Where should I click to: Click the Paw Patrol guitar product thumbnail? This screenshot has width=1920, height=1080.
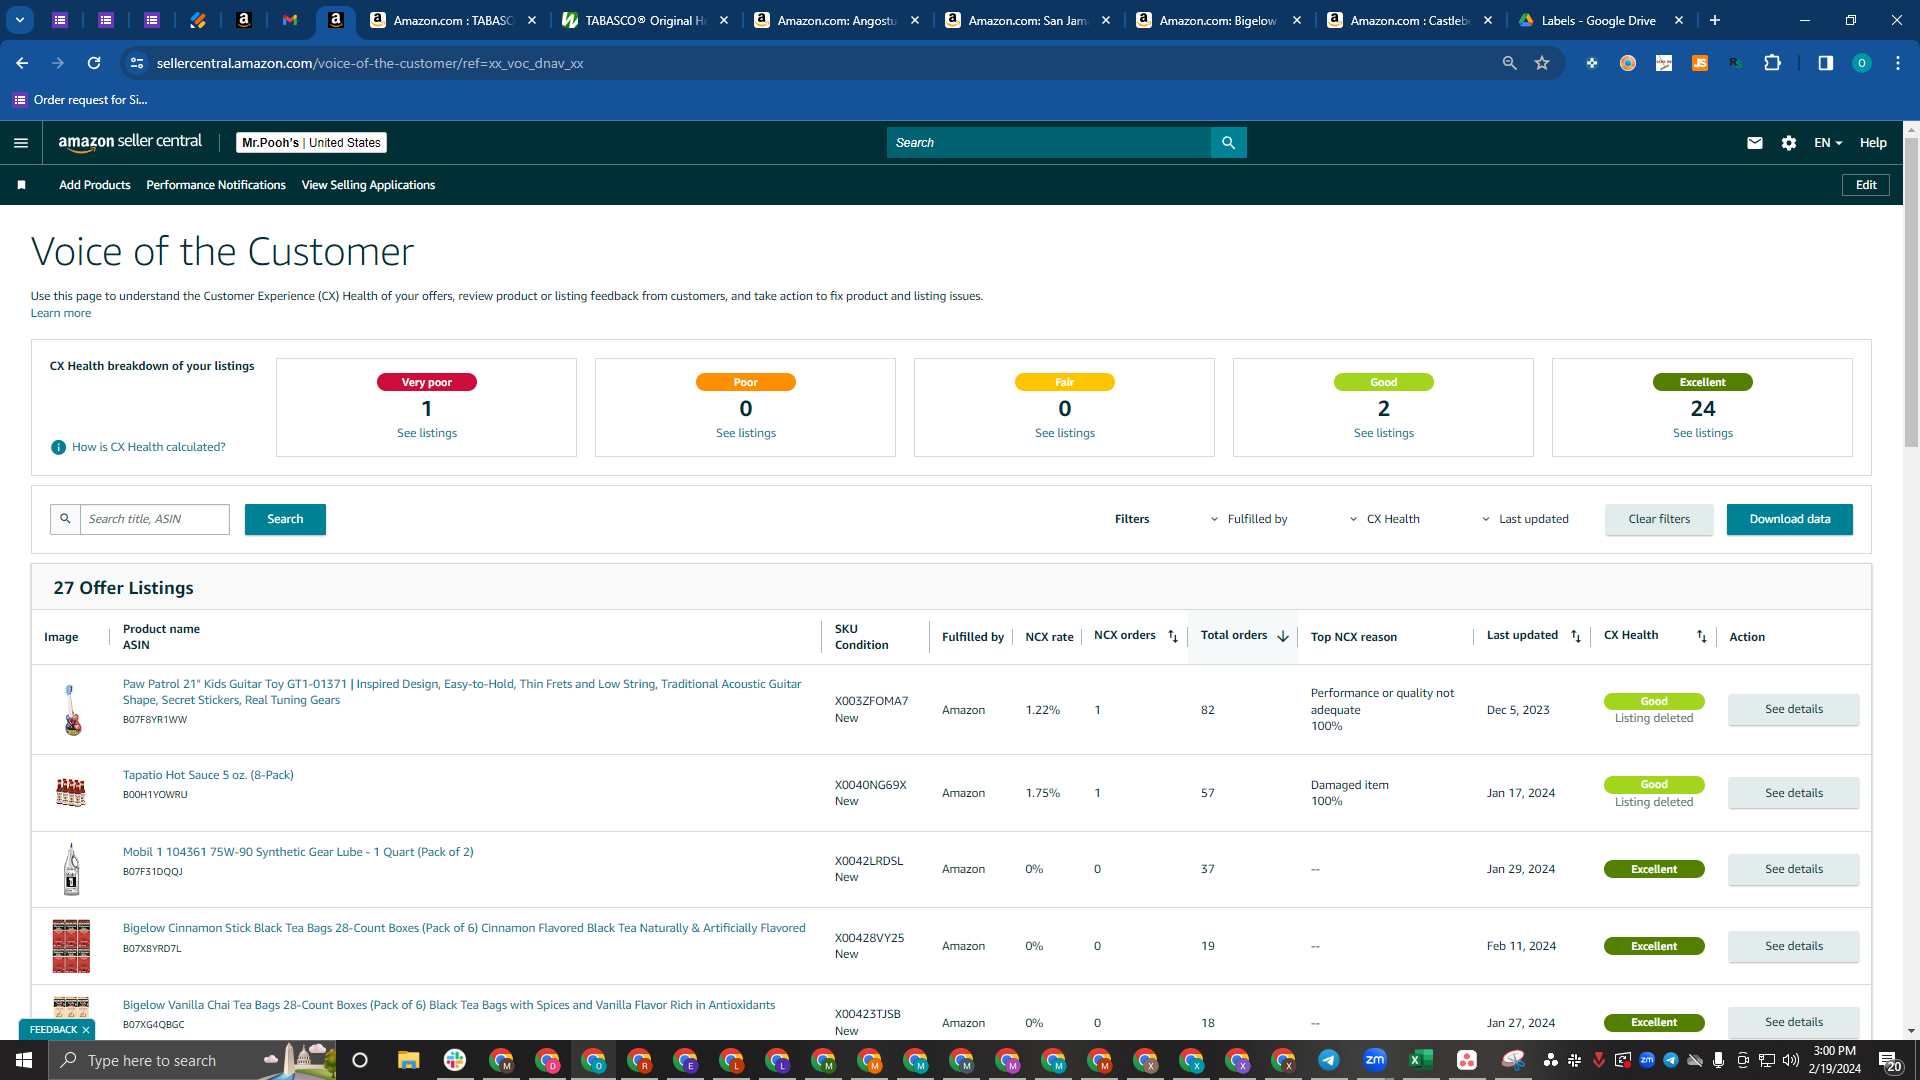point(71,710)
